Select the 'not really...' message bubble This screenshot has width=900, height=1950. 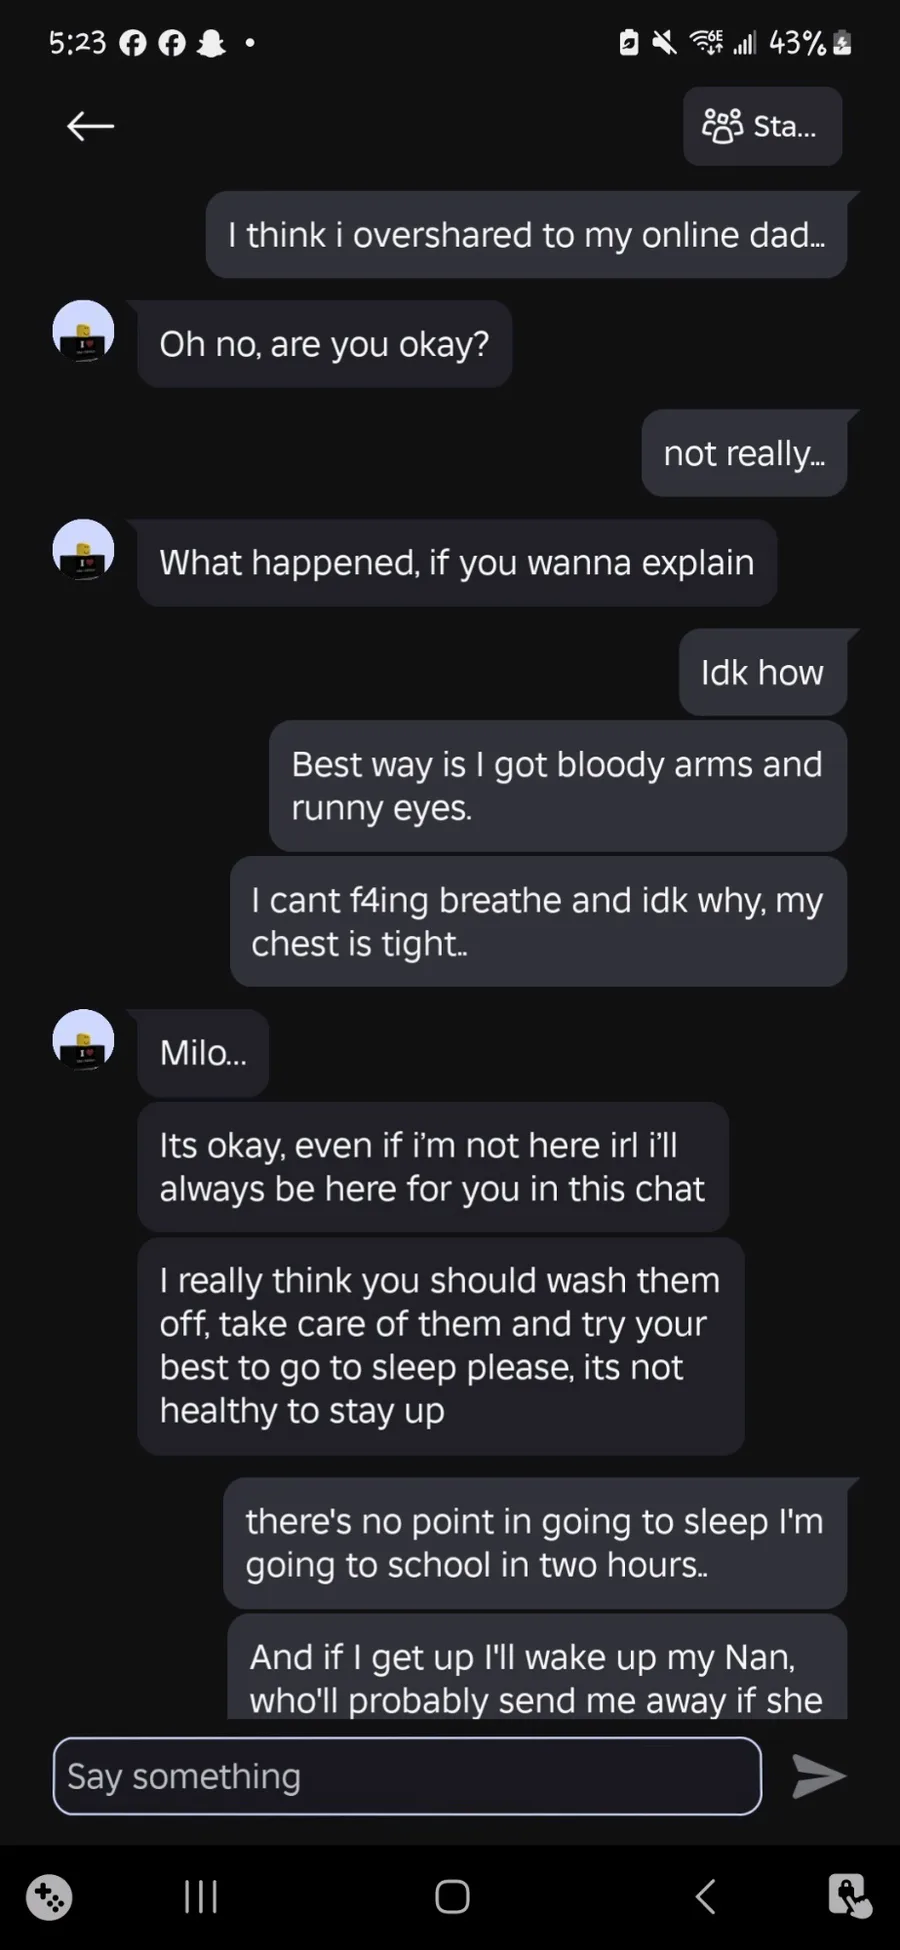(x=744, y=453)
